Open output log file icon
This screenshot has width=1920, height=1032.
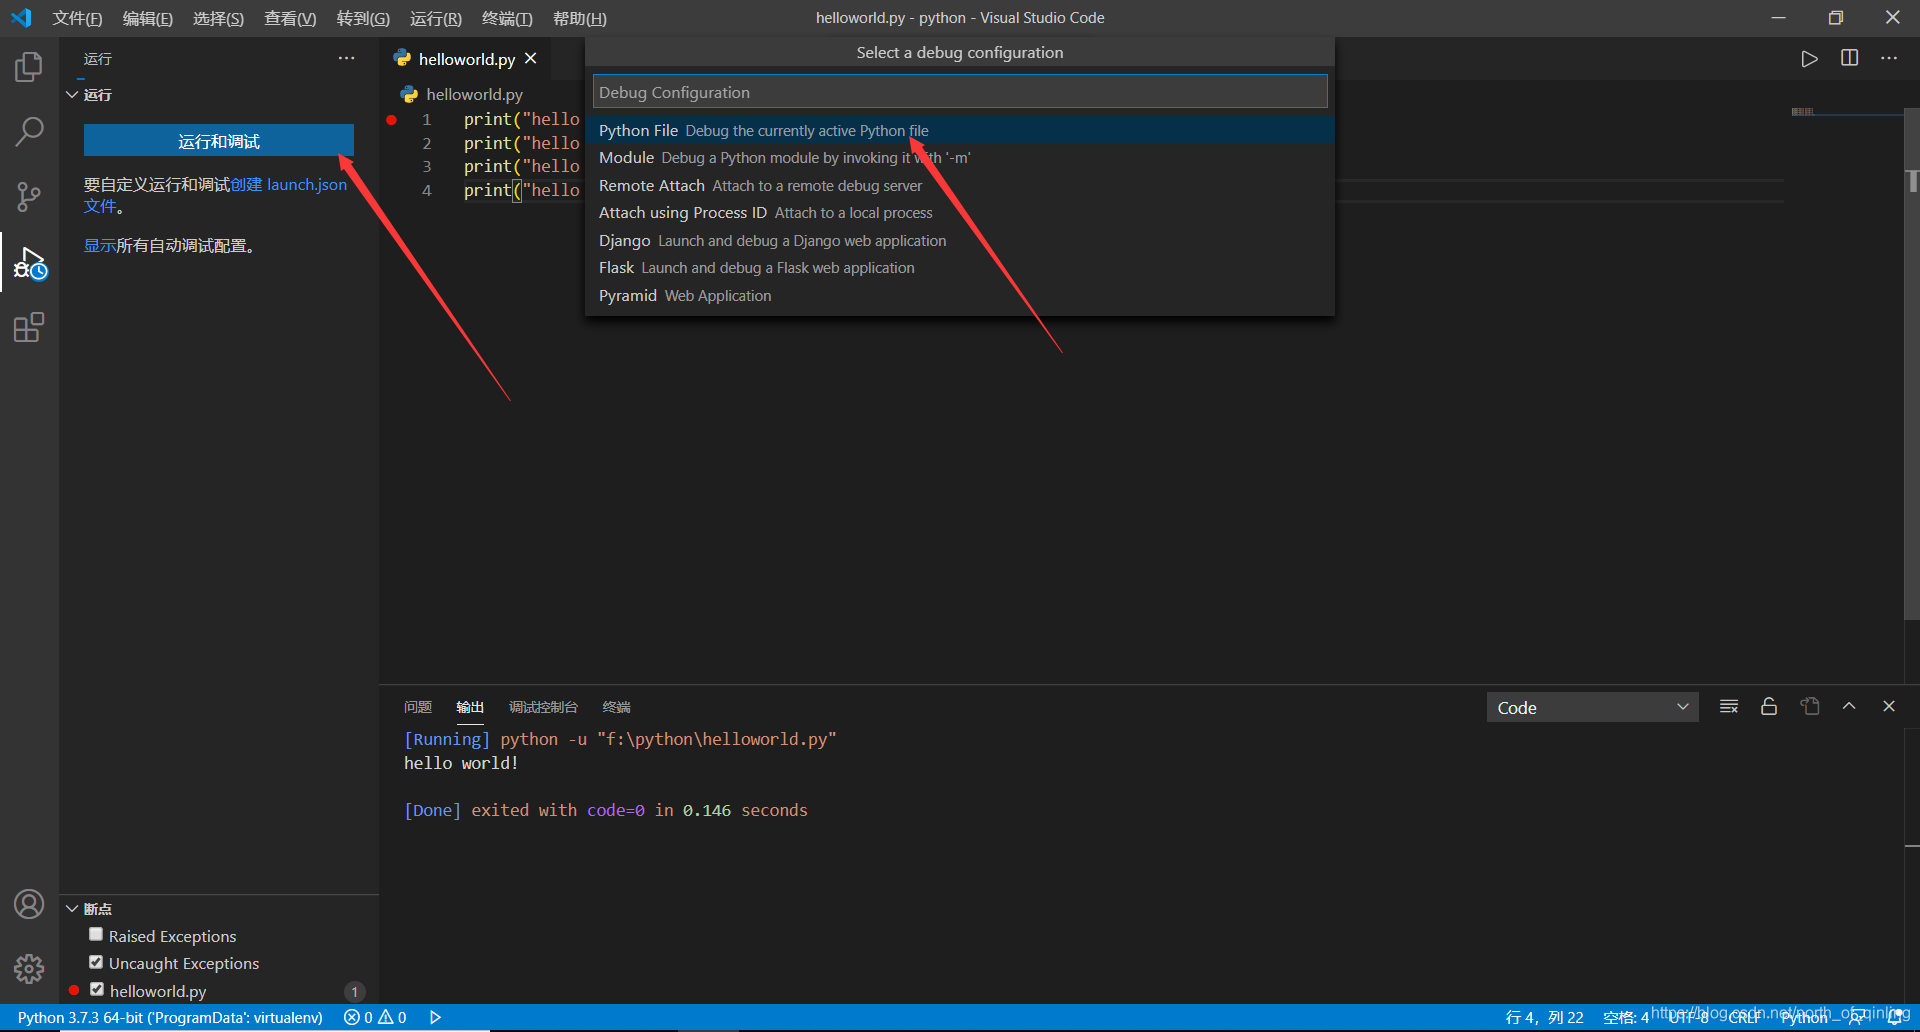1810,706
